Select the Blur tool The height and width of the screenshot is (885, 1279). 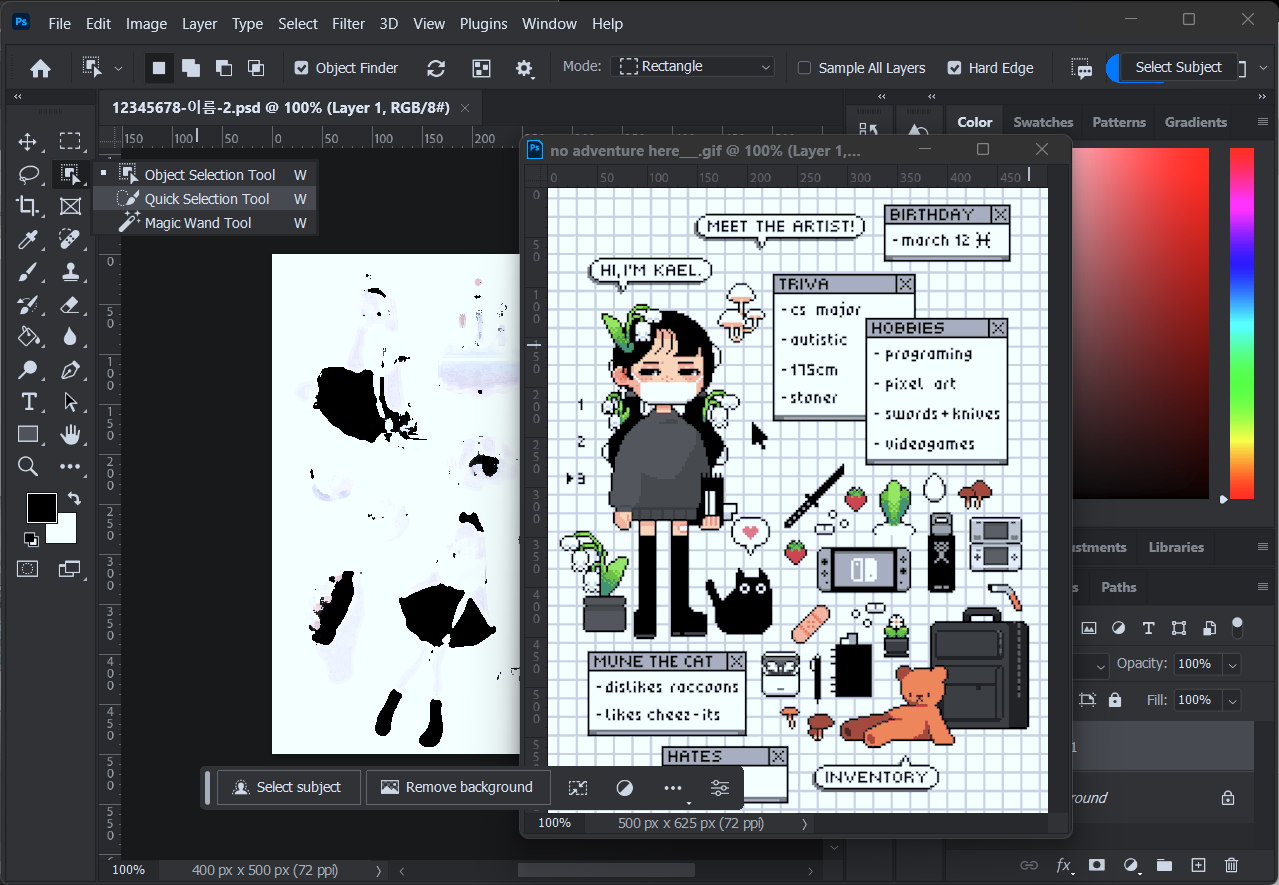pos(70,337)
